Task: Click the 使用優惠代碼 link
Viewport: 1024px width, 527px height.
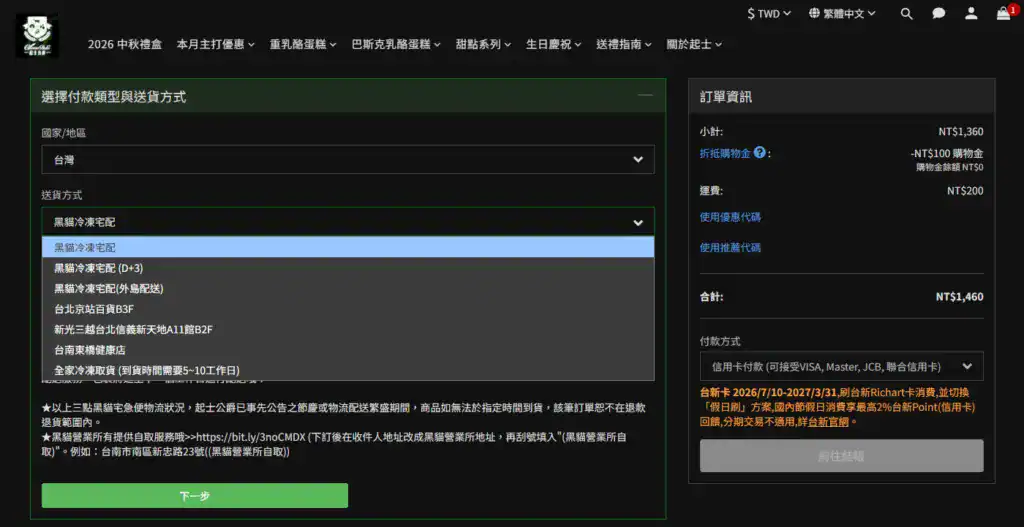Action: [730, 217]
